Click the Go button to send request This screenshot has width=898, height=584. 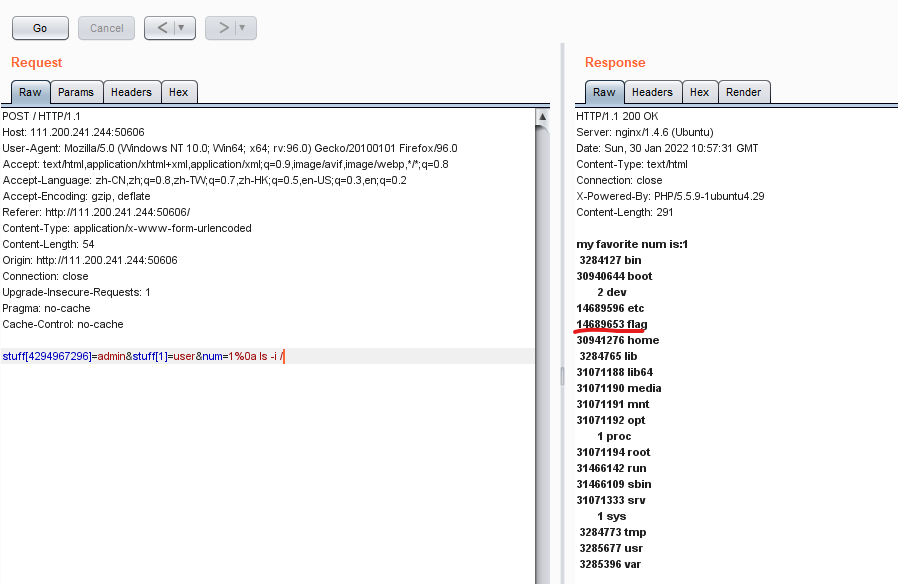pyautogui.click(x=40, y=28)
